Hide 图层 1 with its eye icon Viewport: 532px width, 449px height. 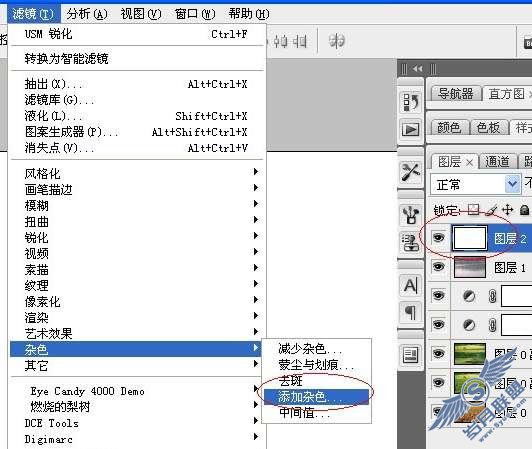click(x=438, y=267)
